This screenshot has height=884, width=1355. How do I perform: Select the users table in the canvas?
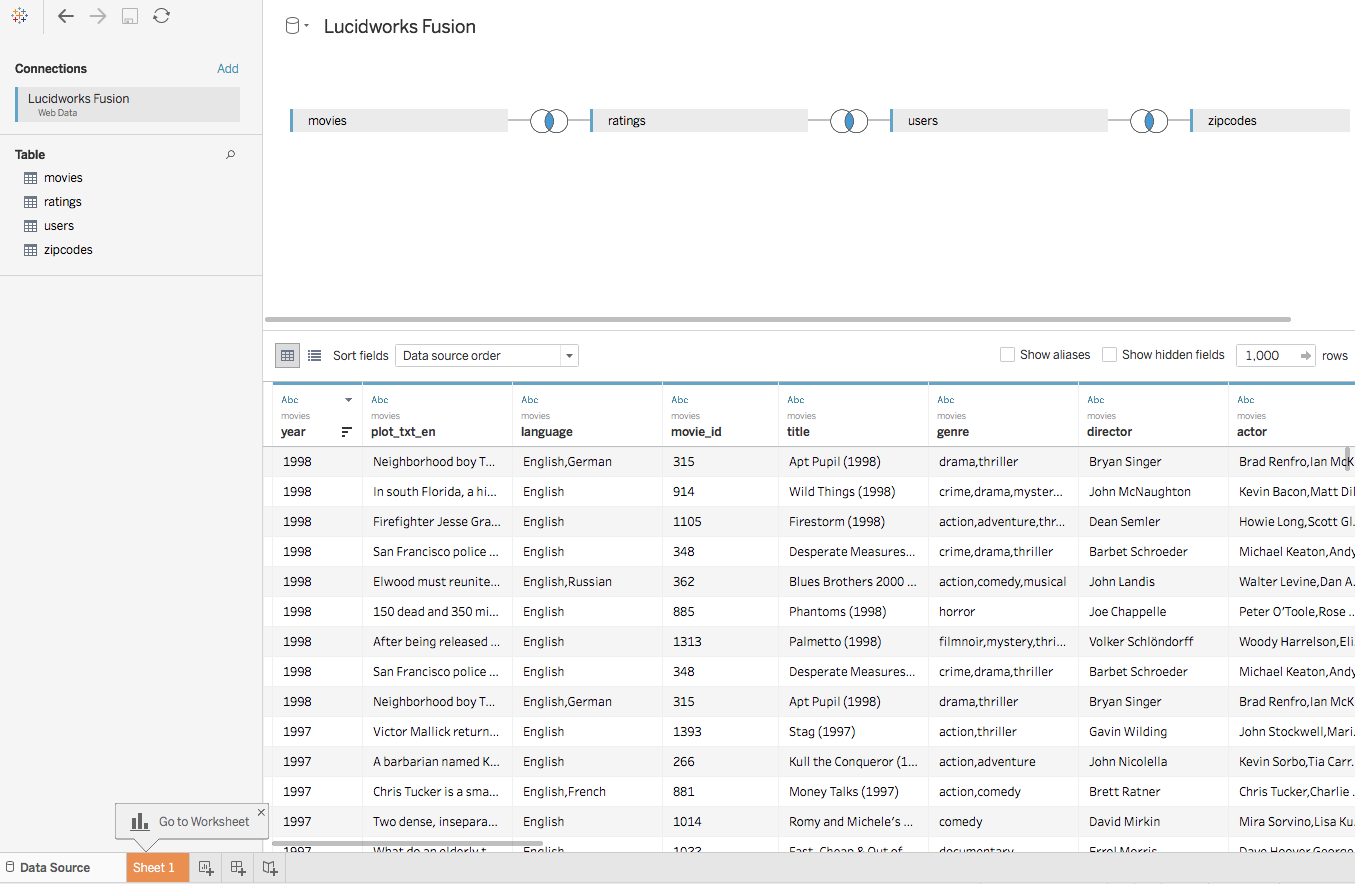[999, 121]
